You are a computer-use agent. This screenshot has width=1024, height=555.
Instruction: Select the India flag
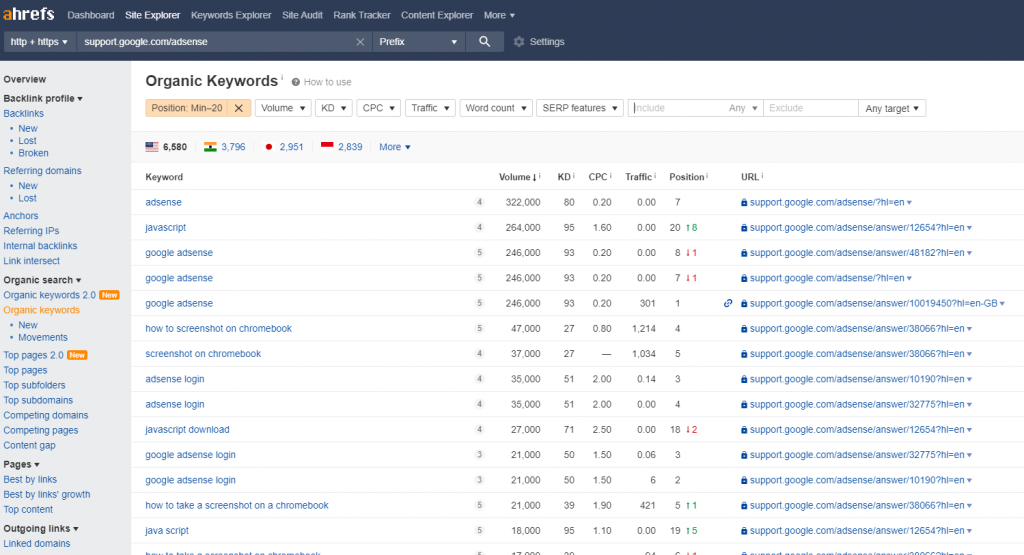210,147
